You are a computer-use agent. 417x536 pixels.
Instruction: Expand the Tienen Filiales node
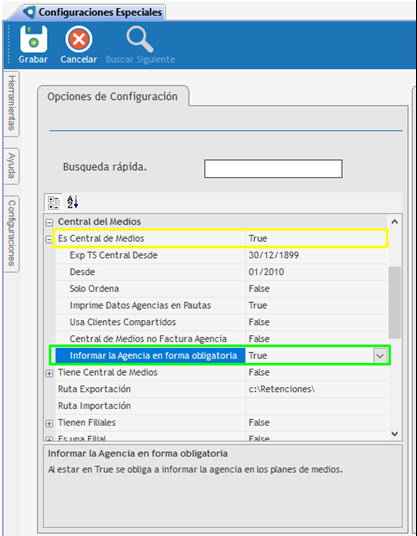(50, 424)
